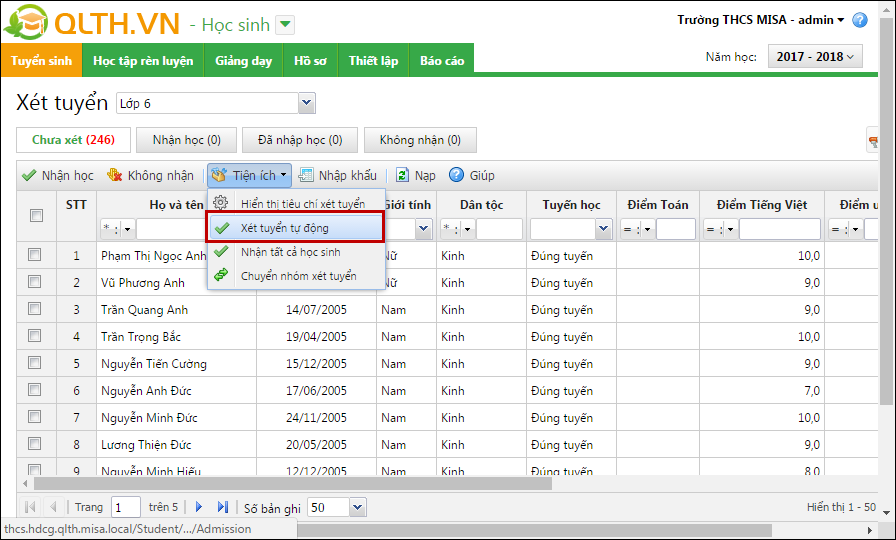Open the Thiết lập tab
This screenshot has width=896, height=540.
coord(374,60)
